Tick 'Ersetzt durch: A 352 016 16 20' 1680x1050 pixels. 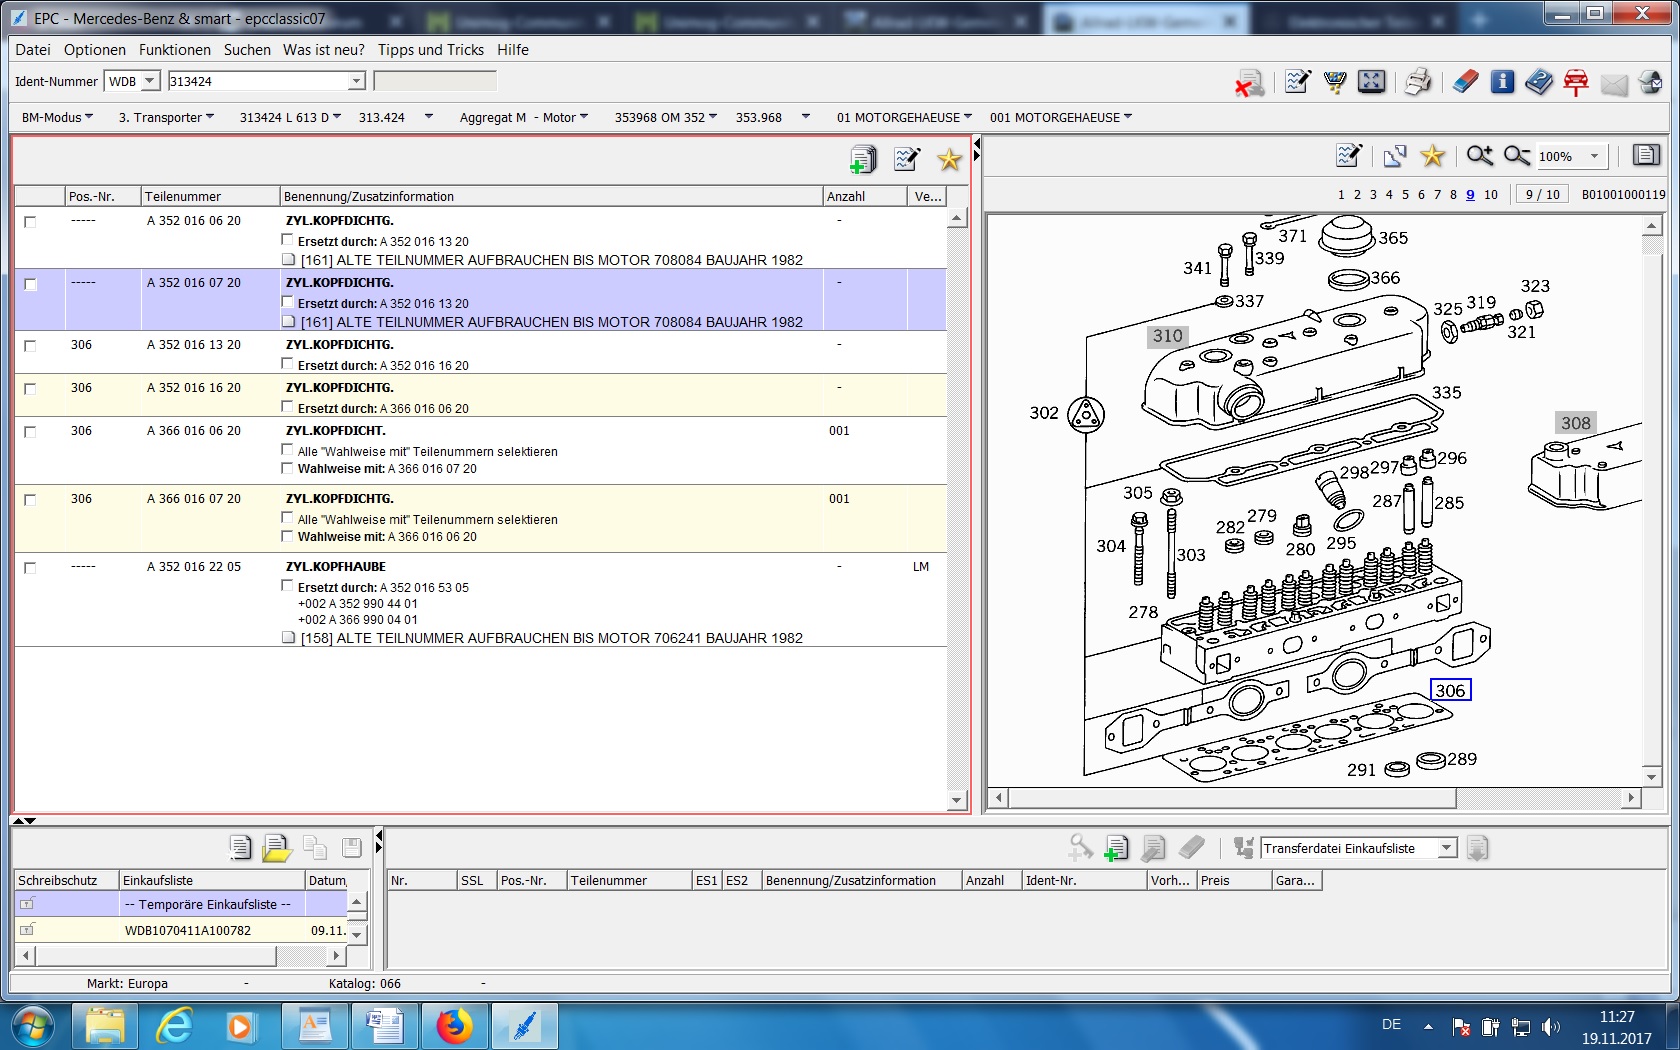(x=288, y=364)
